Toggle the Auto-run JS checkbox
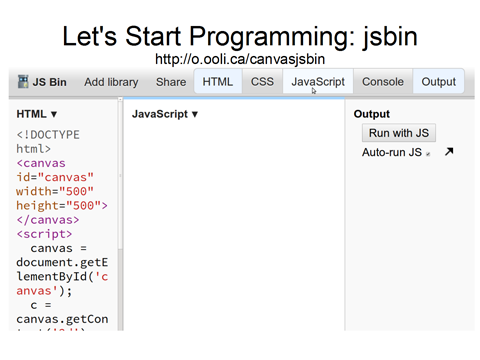The height and width of the screenshot is (360, 480). point(428,154)
